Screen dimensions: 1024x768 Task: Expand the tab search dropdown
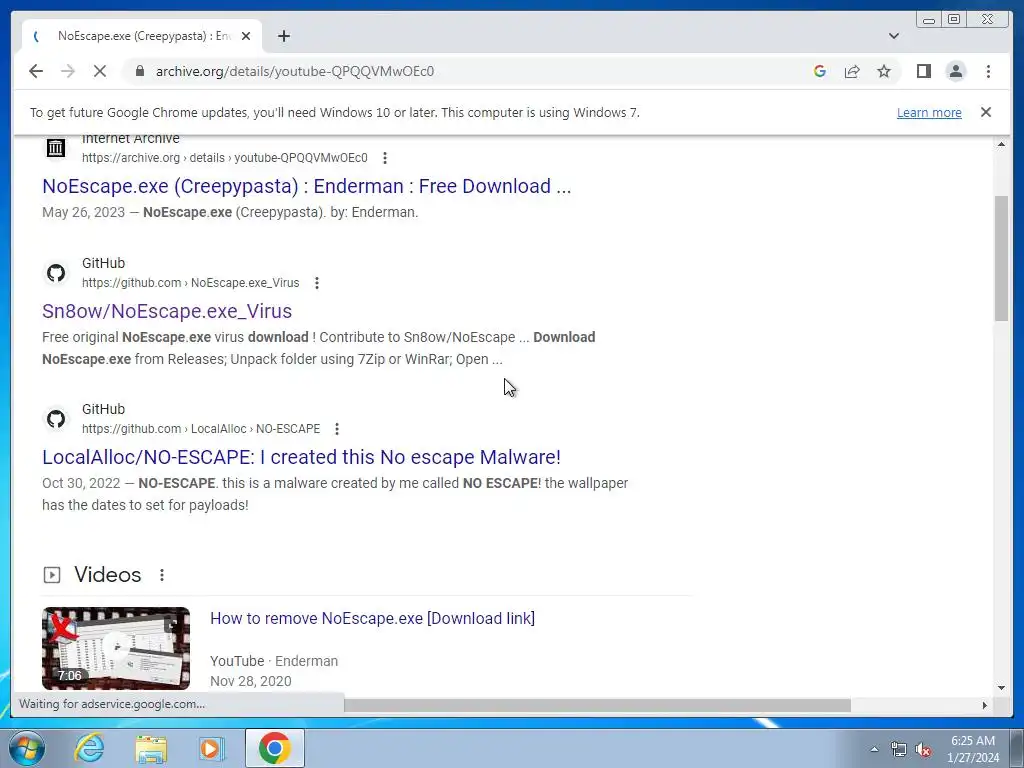893,36
